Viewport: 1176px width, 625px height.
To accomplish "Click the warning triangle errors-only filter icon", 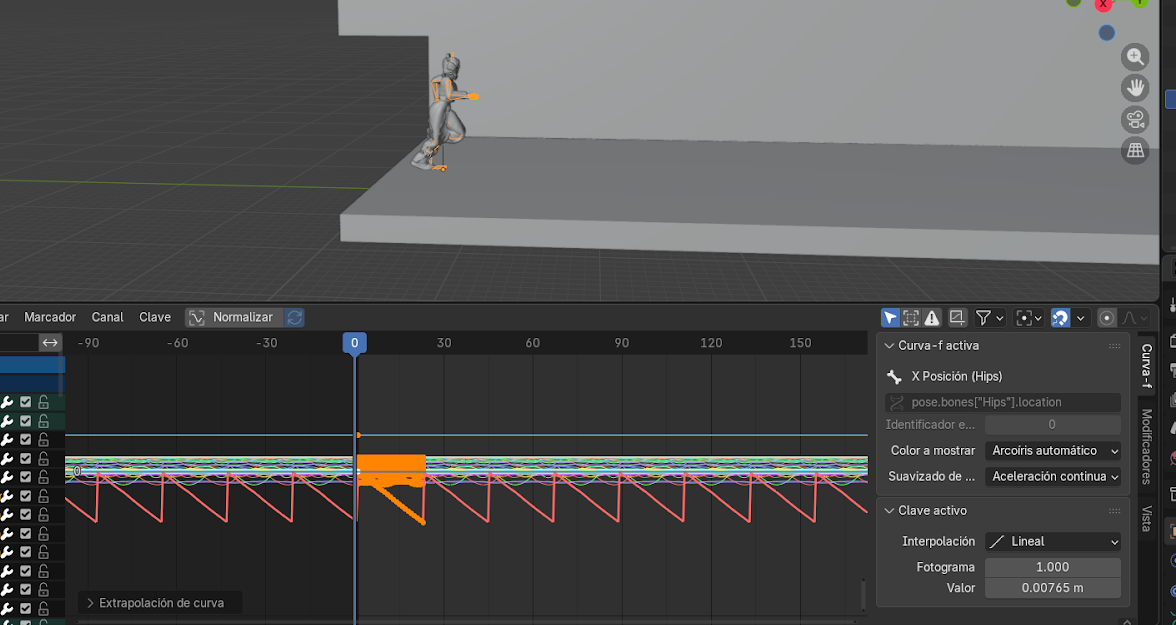I will click(932, 318).
